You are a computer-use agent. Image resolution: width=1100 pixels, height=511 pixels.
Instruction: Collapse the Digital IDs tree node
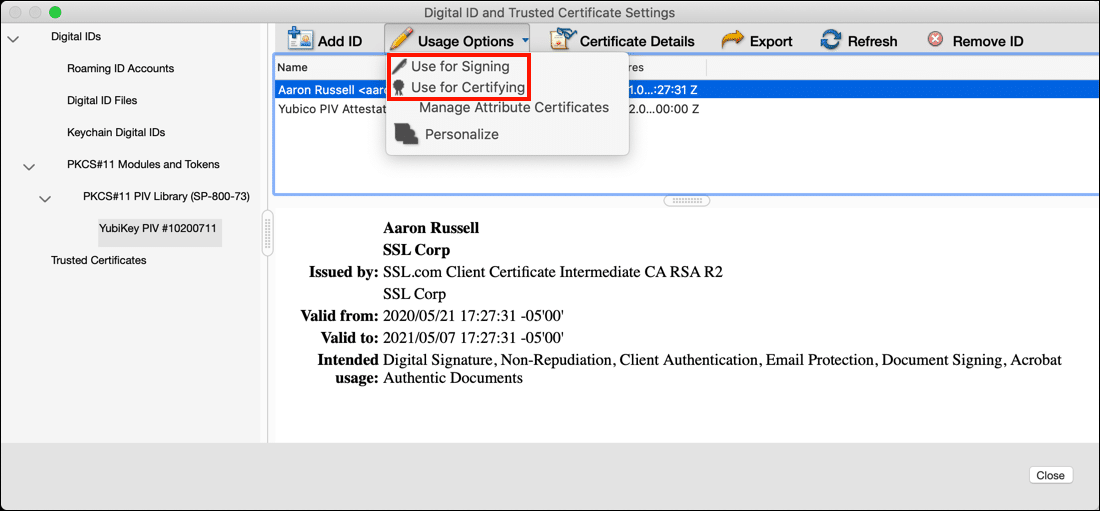pyautogui.click(x=13, y=38)
